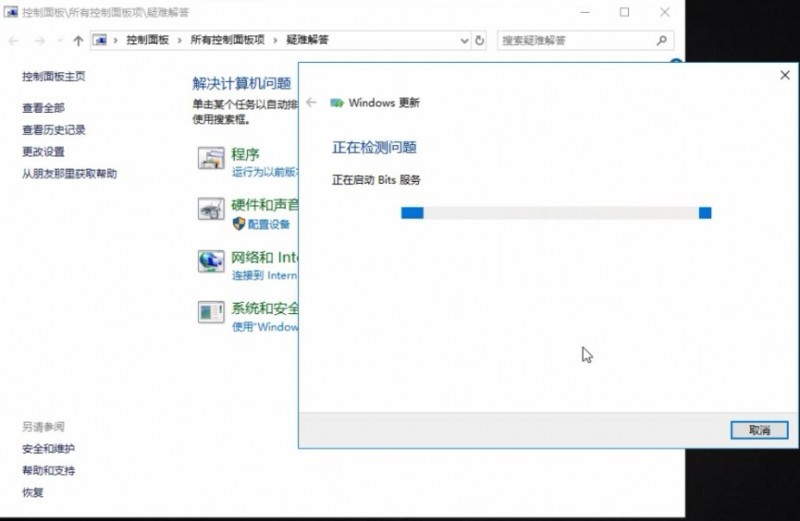Click address bar Control Panel icon
The image size is (800, 521).
[x=100, y=40]
